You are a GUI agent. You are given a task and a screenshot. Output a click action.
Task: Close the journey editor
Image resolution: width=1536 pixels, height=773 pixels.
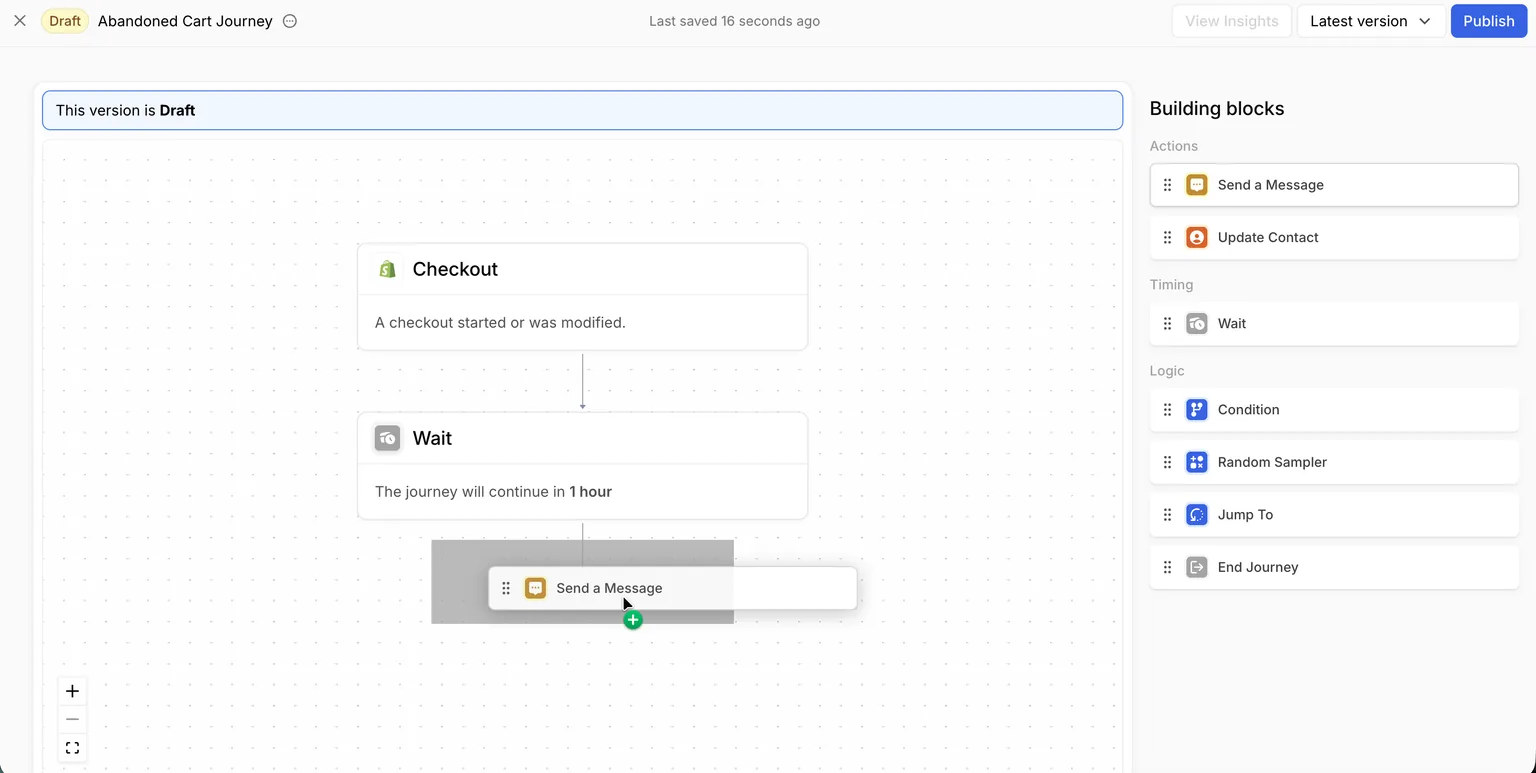point(20,21)
